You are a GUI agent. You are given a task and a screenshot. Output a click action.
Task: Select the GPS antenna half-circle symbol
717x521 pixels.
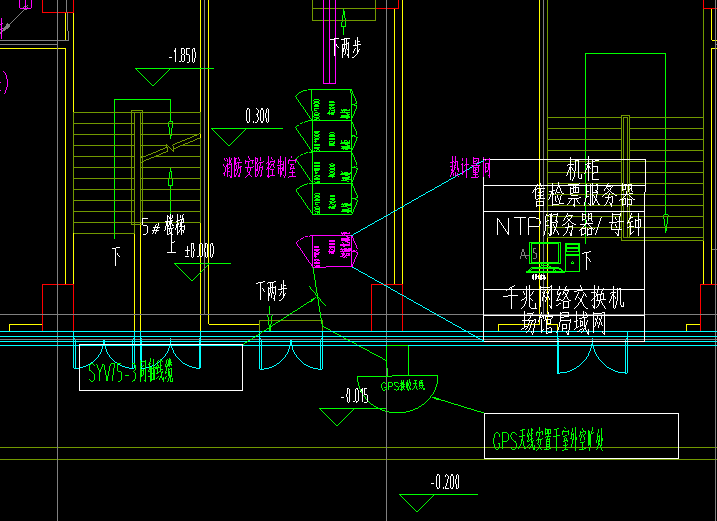pyautogui.click(x=397, y=394)
